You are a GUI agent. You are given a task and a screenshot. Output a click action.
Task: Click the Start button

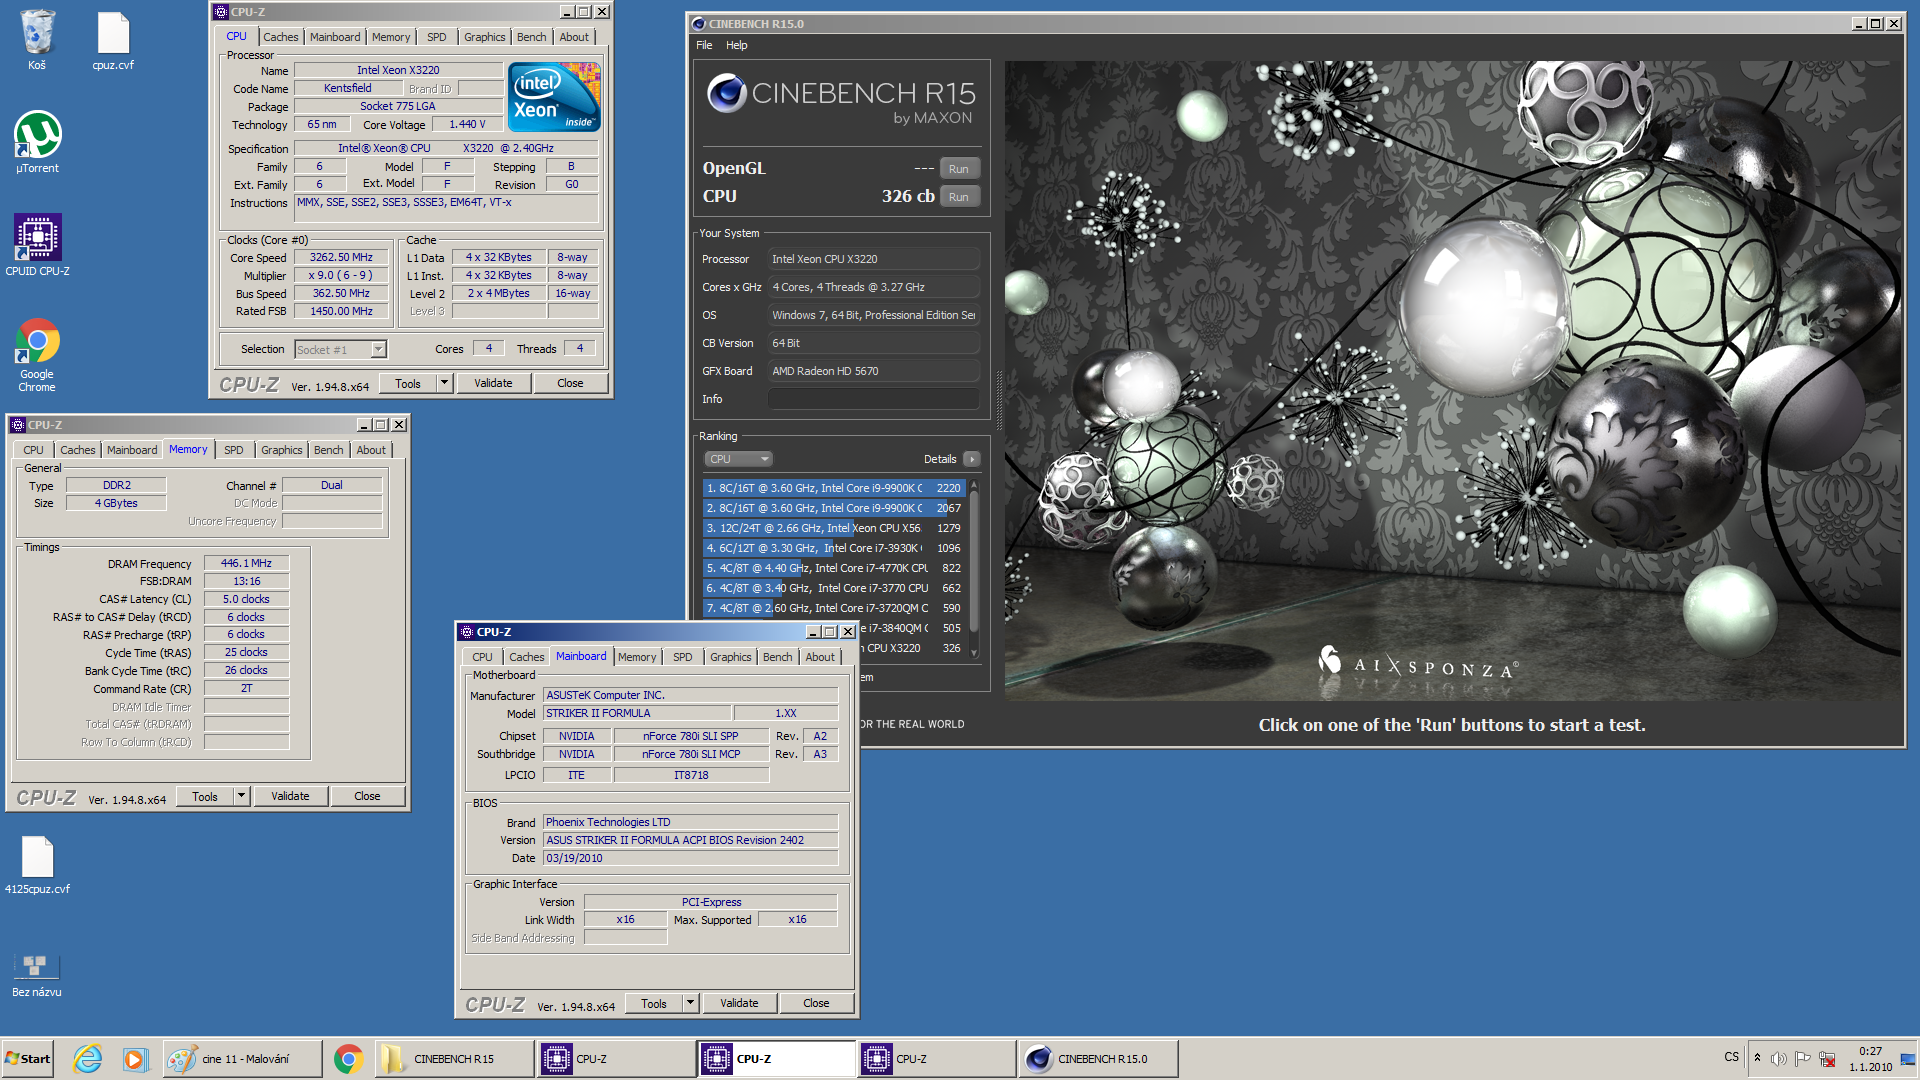[x=28, y=1059]
